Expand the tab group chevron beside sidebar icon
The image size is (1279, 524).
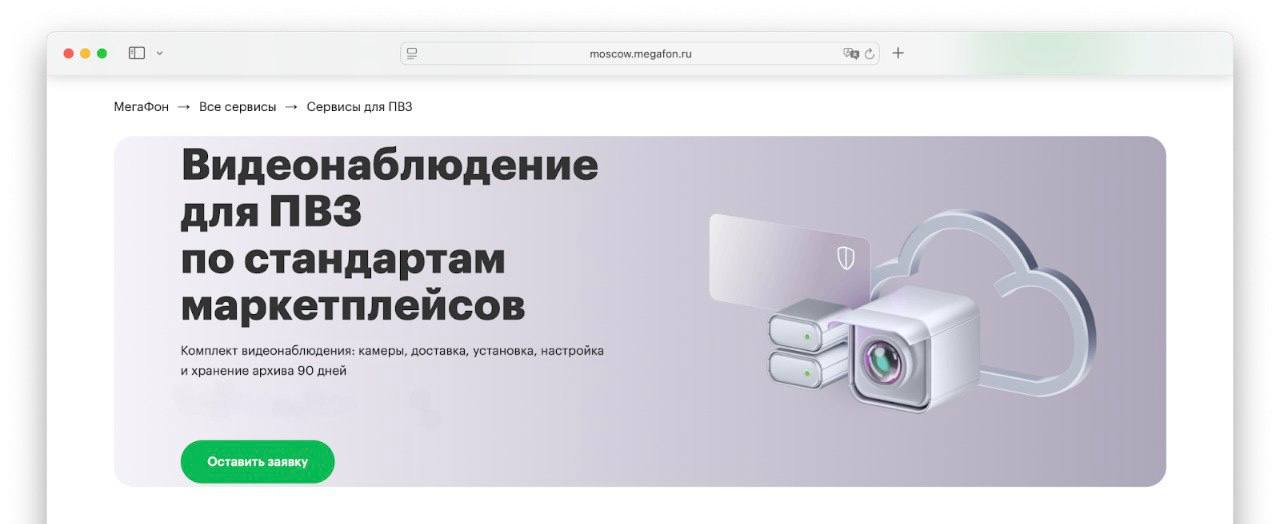[x=160, y=53]
